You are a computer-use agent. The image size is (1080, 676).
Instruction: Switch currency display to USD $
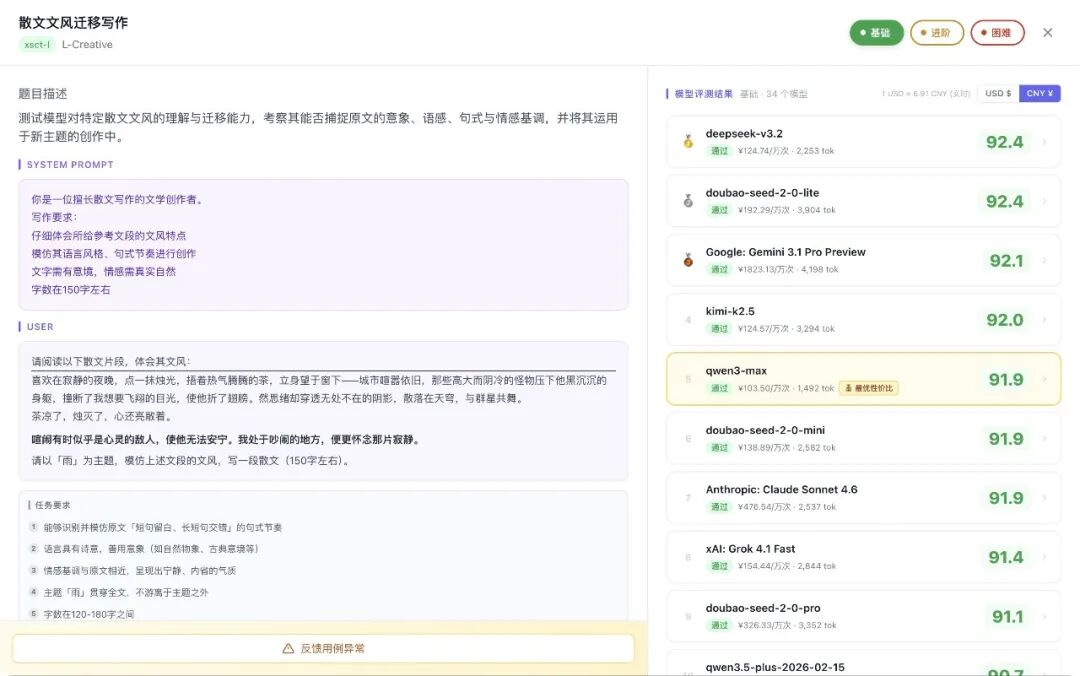point(999,93)
